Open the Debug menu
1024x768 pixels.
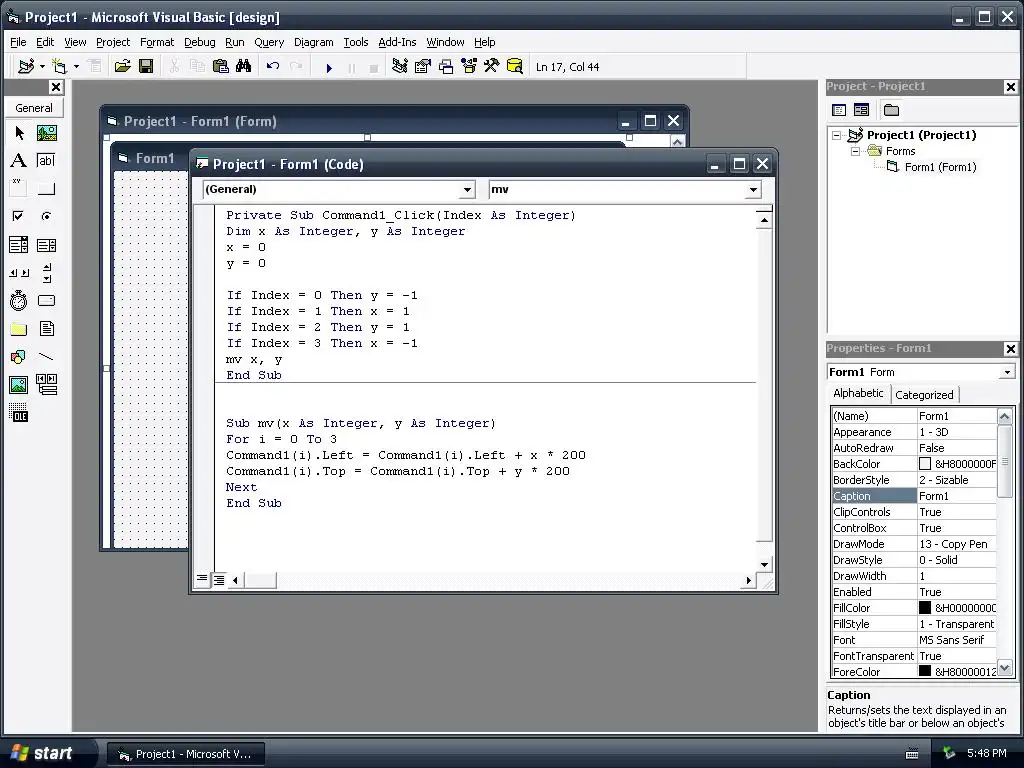point(200,42)
